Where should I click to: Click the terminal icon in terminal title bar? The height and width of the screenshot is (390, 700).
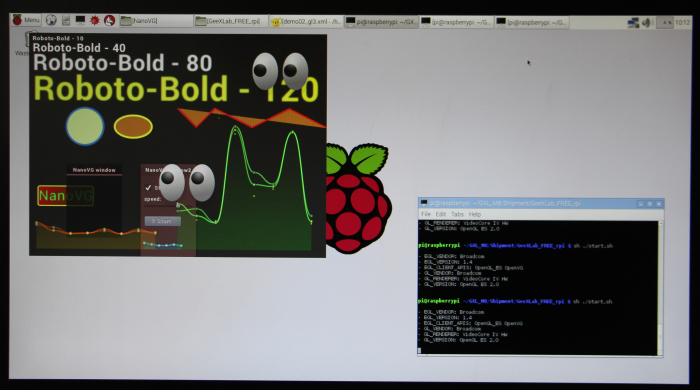click(424, 203)
